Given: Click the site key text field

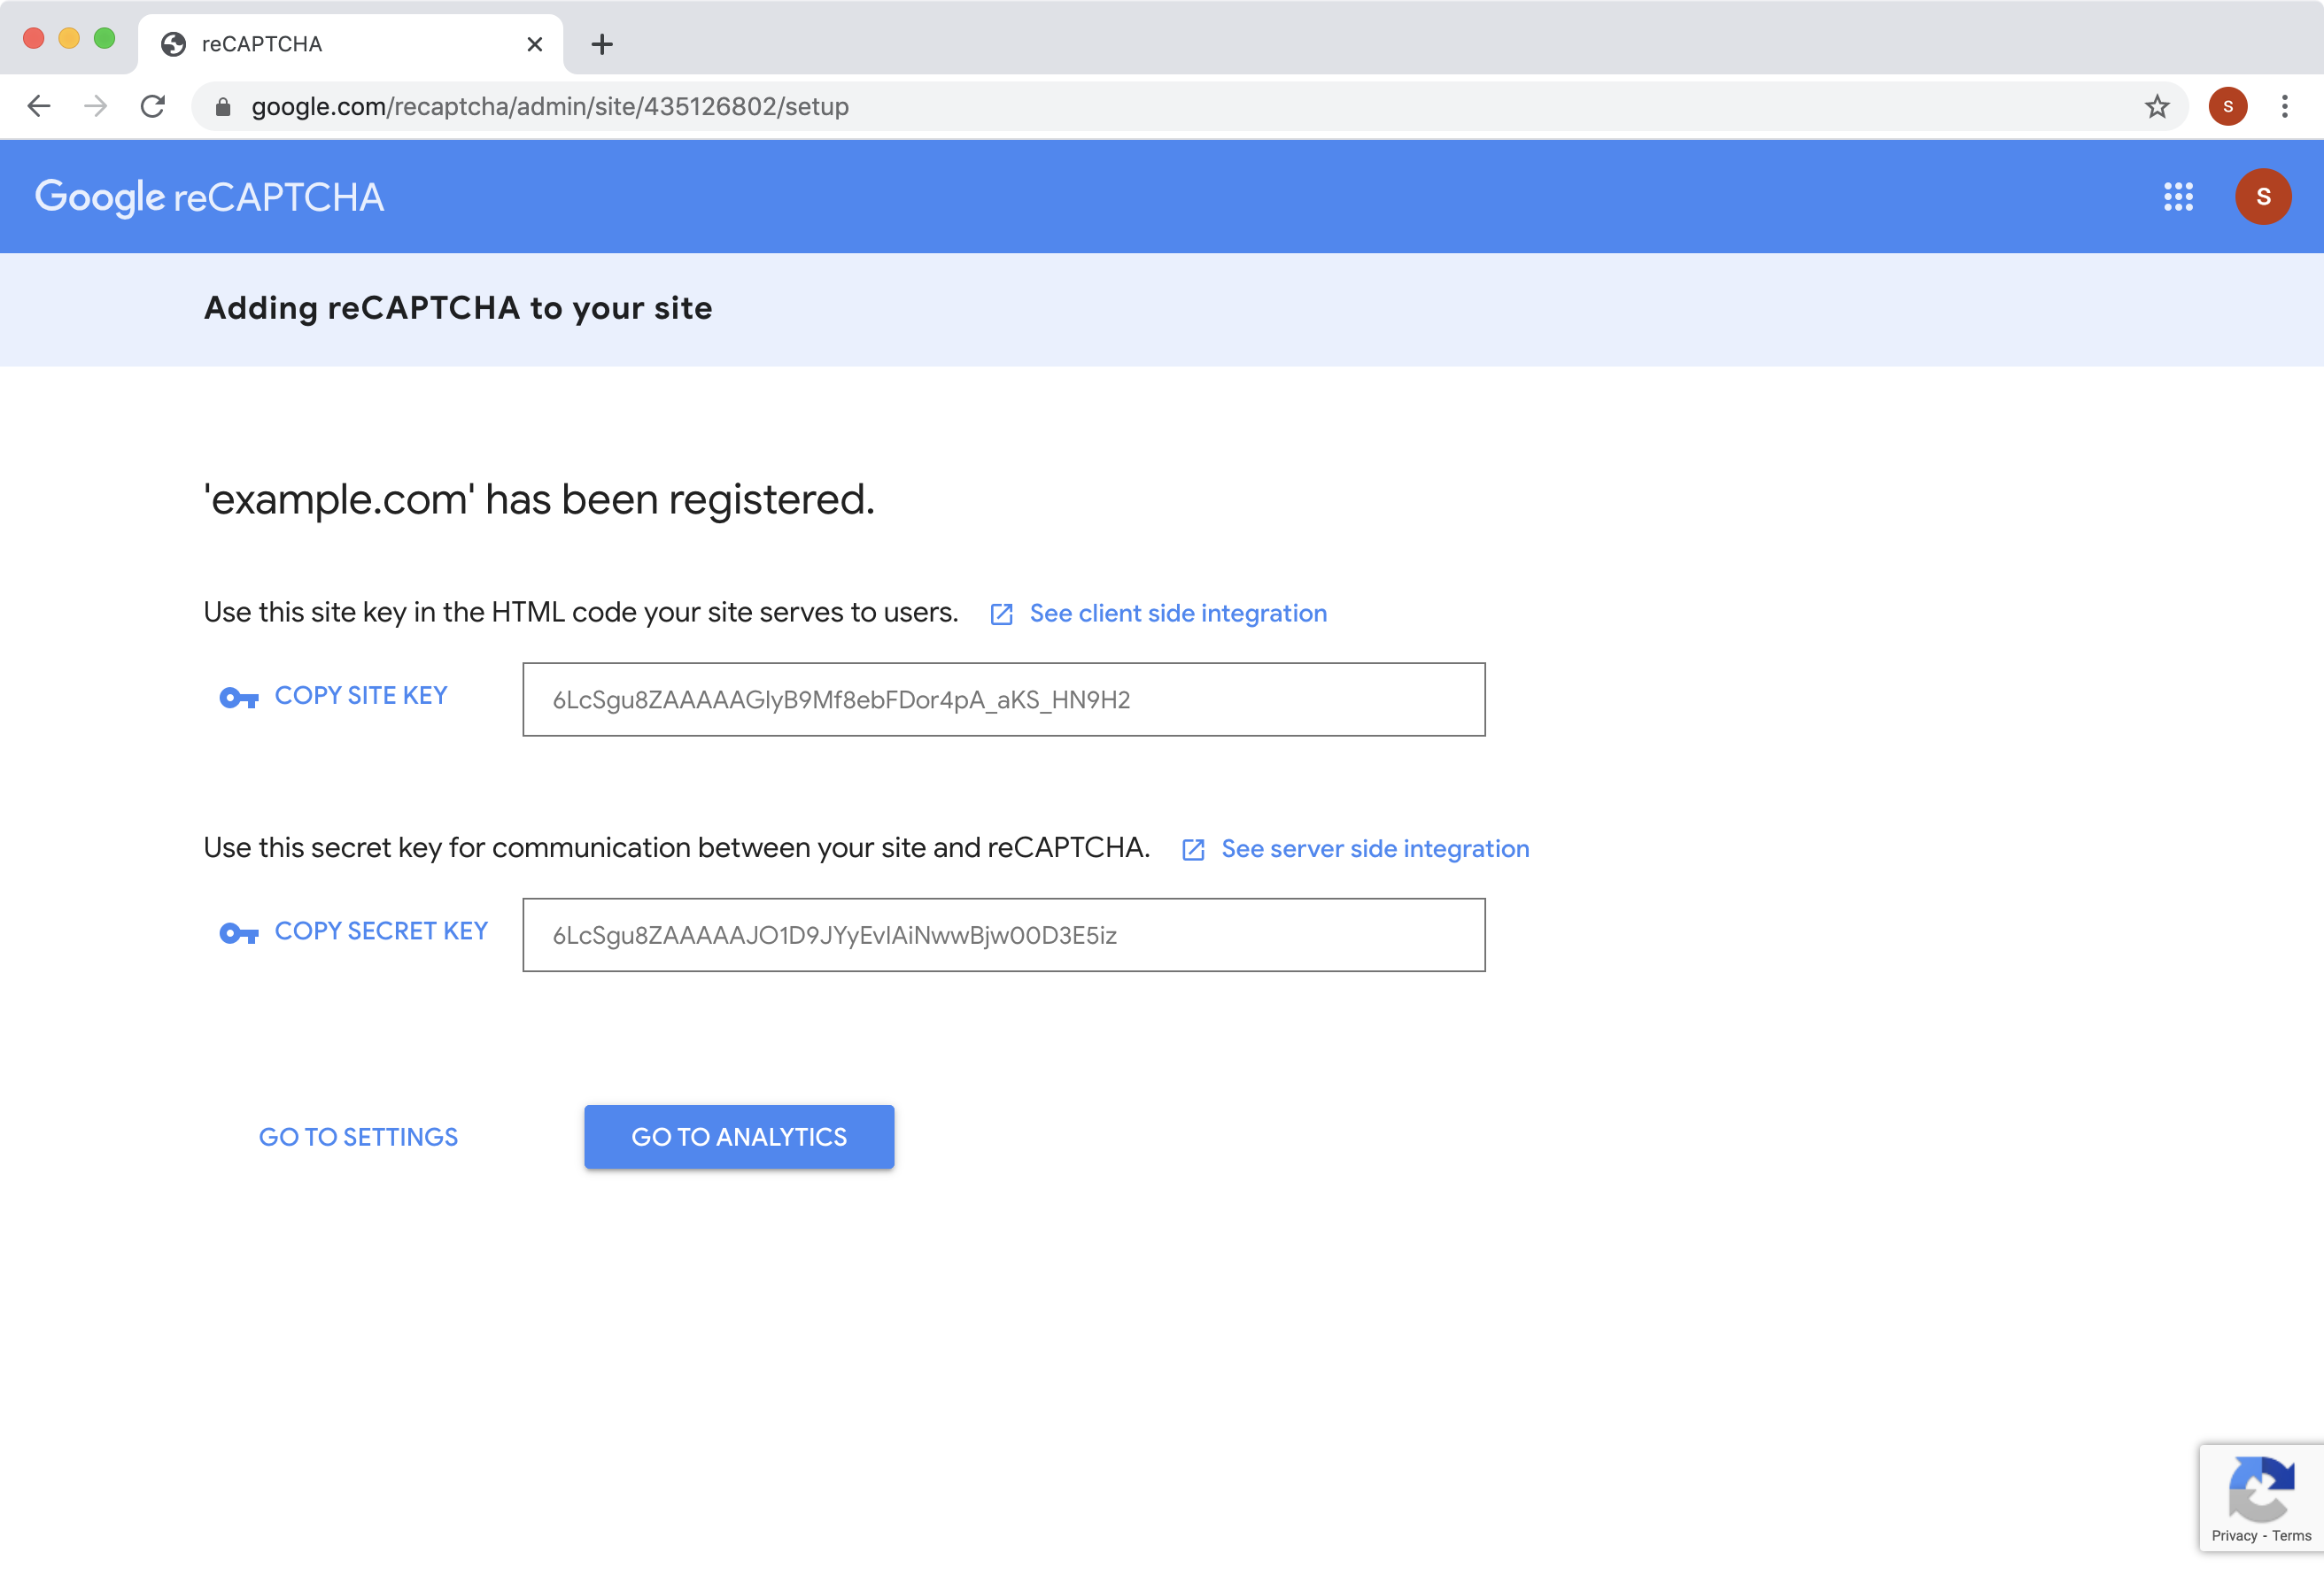Looking at the screenshot, I should pyautogui.click(x=1003, y=699).
